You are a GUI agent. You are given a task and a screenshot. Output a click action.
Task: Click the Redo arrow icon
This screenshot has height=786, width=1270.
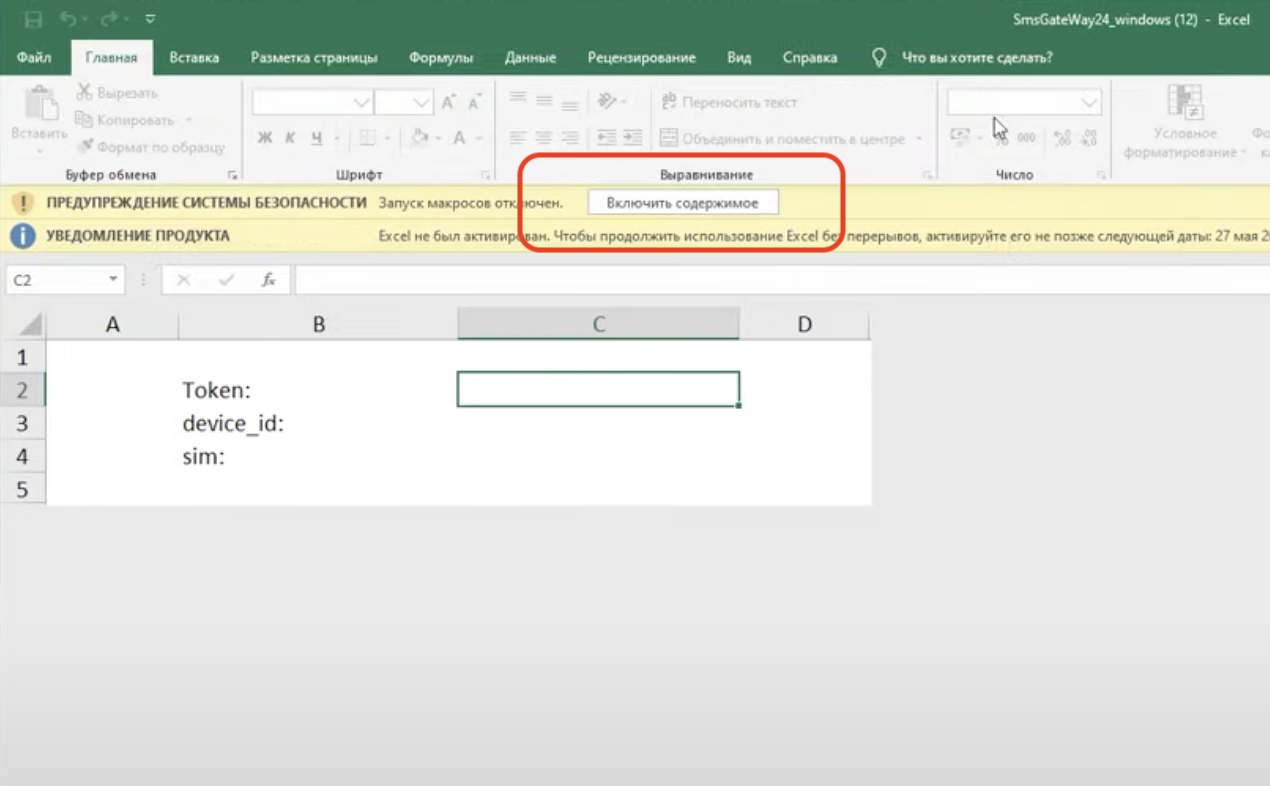tap(108, 19)
